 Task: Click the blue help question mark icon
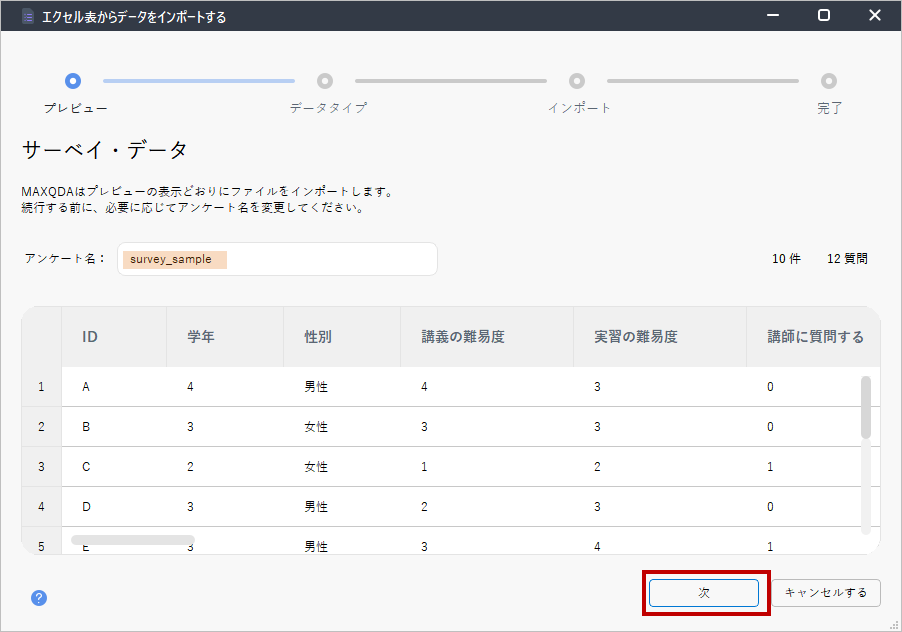tap(39, 598)
